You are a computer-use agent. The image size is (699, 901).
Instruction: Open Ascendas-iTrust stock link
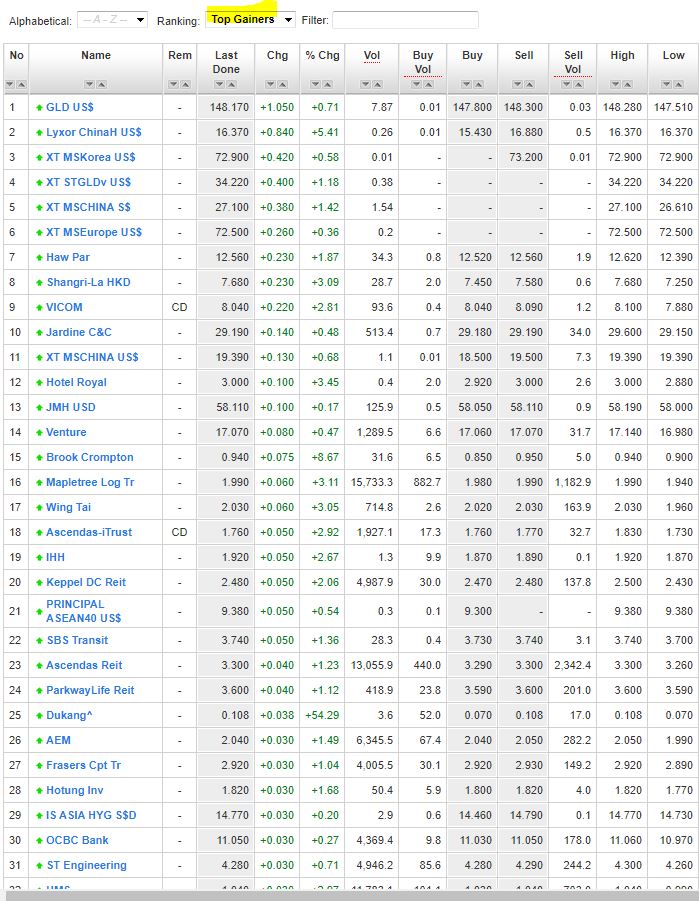coord(89,532)
